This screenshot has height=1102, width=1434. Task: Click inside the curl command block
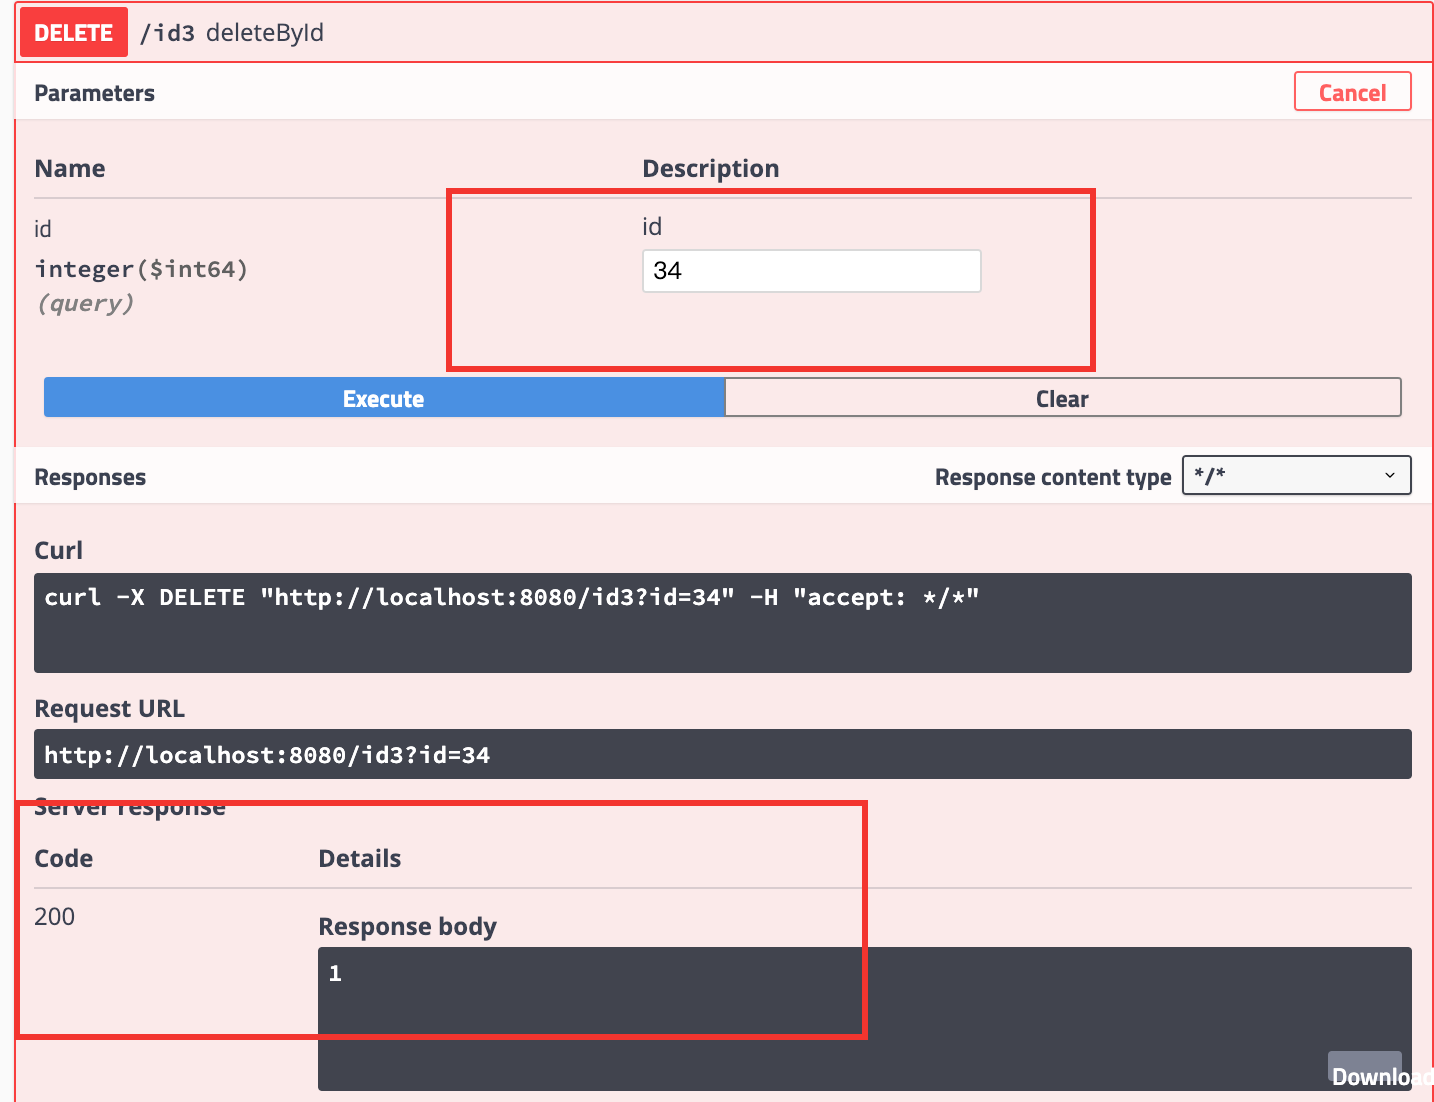click(x=722, y=622)
